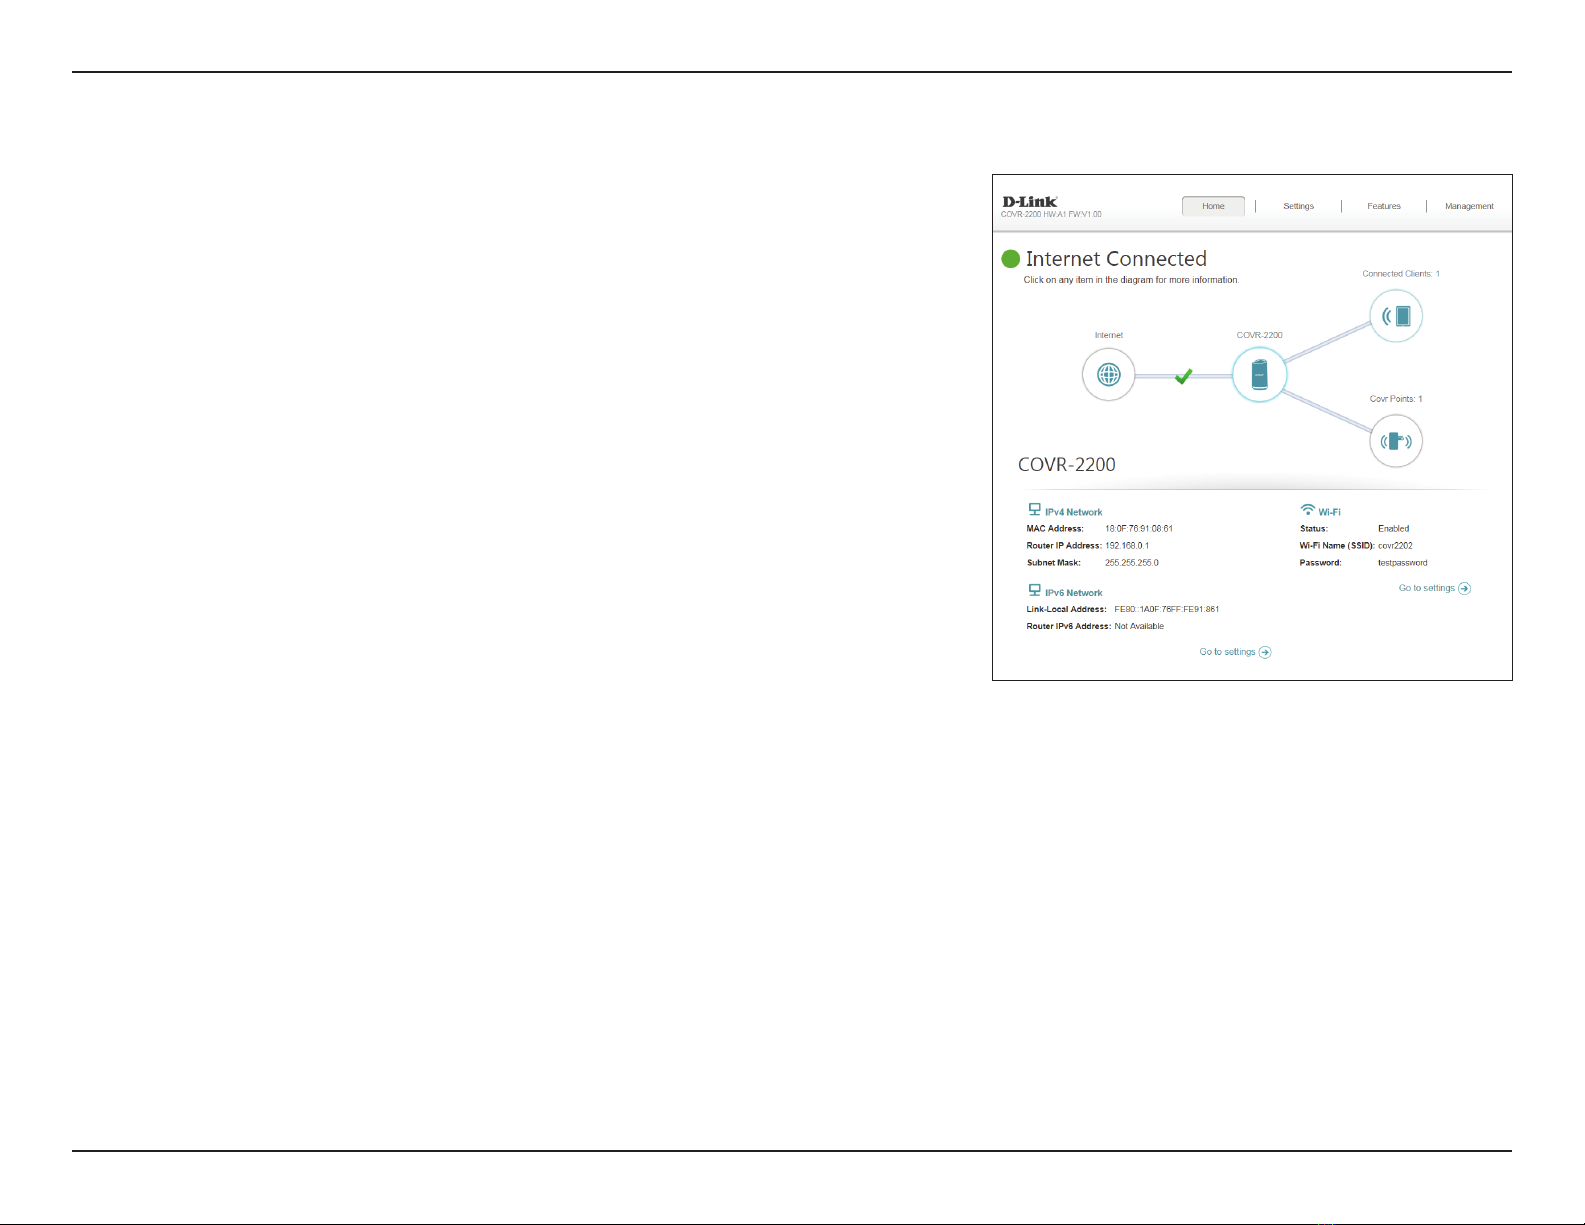Click the Wi-Fi section heading

pos(1329,512)
